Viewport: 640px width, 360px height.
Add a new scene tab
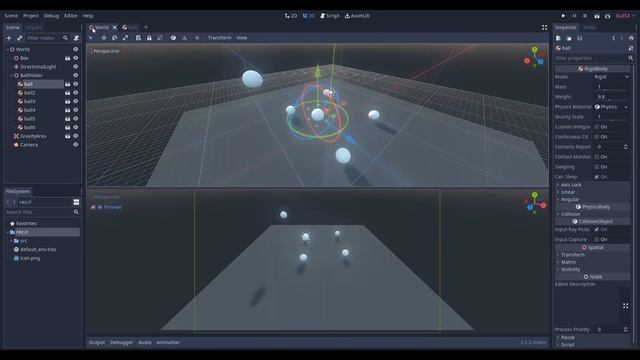tap(146, 27)
